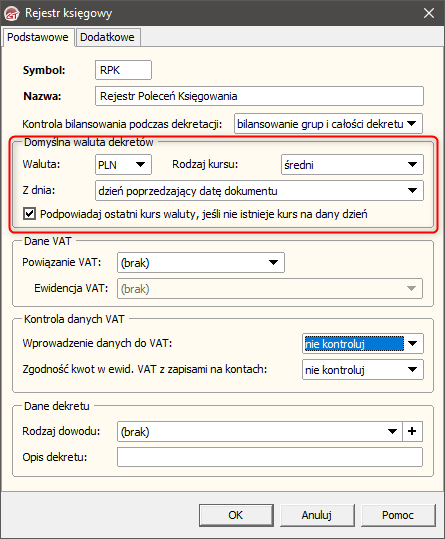Screen dimensions: 445x539
Task: Focus the Opis dekretu input field
Action: pyautogui.click(x=270, y=457)
